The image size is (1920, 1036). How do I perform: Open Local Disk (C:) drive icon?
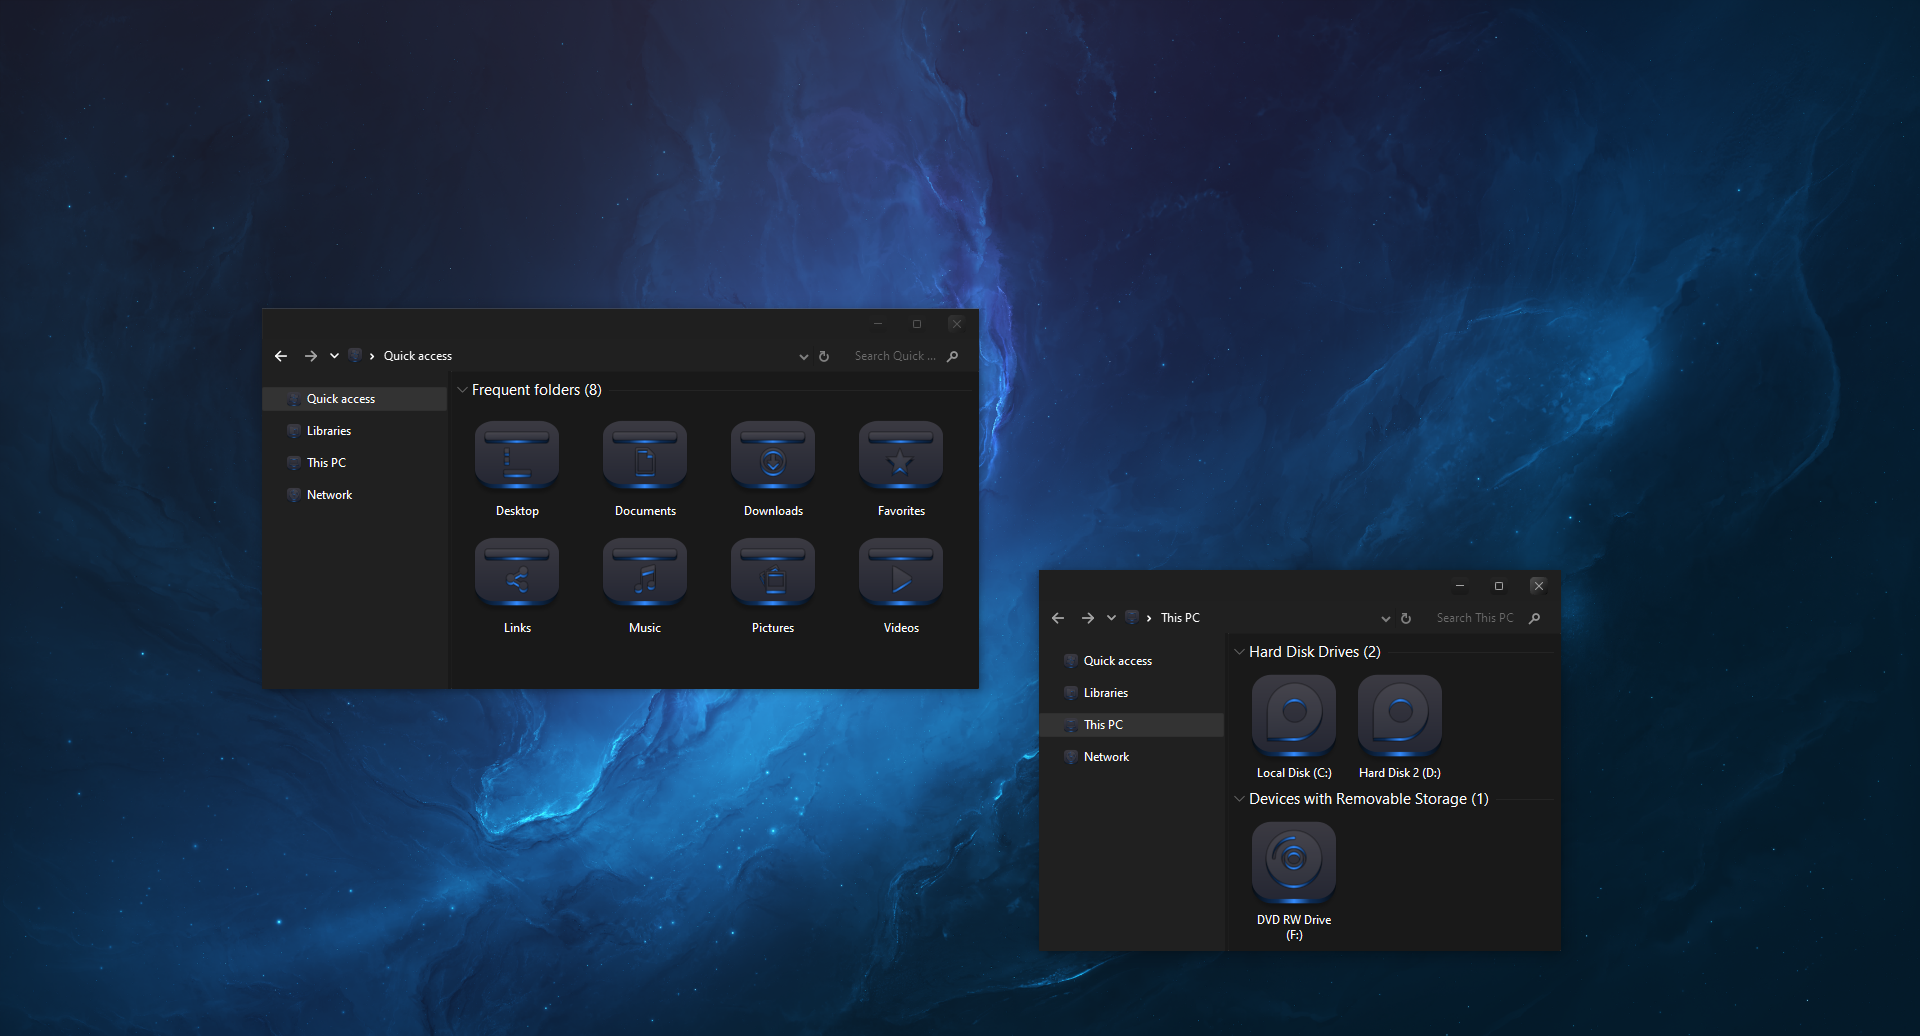1293,714
